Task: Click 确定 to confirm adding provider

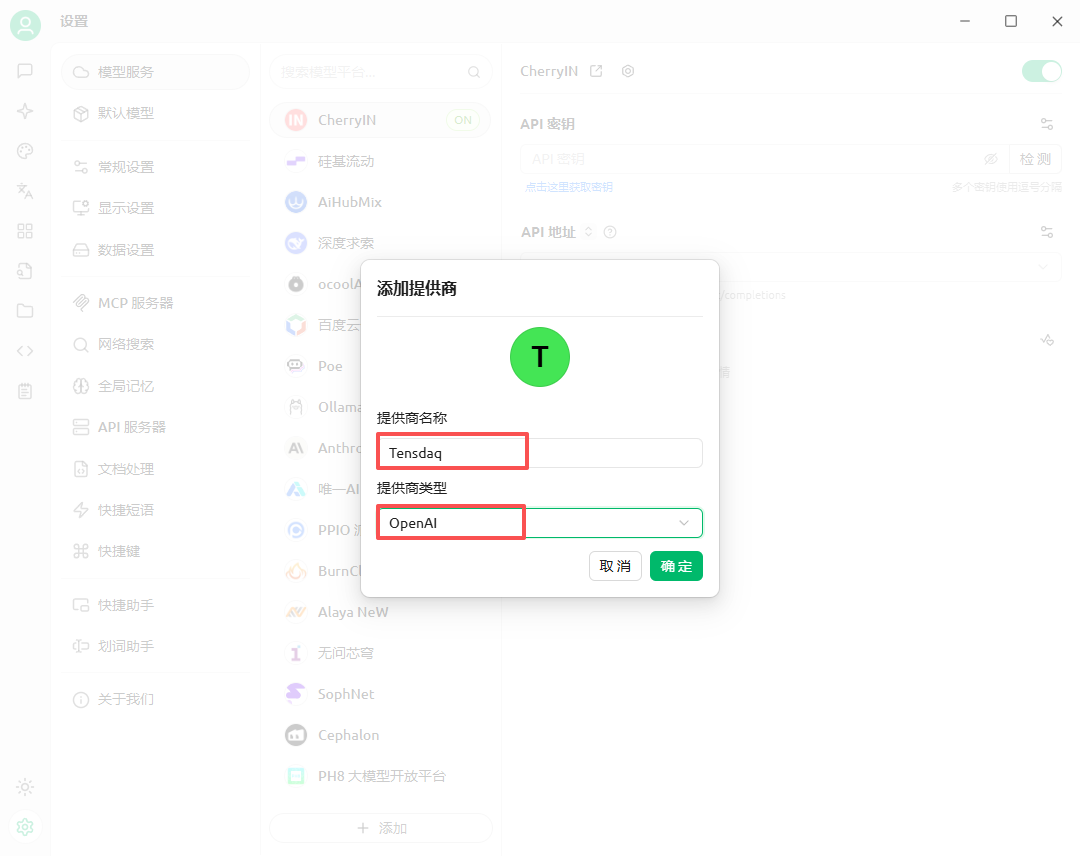Action: pos(676,566)
